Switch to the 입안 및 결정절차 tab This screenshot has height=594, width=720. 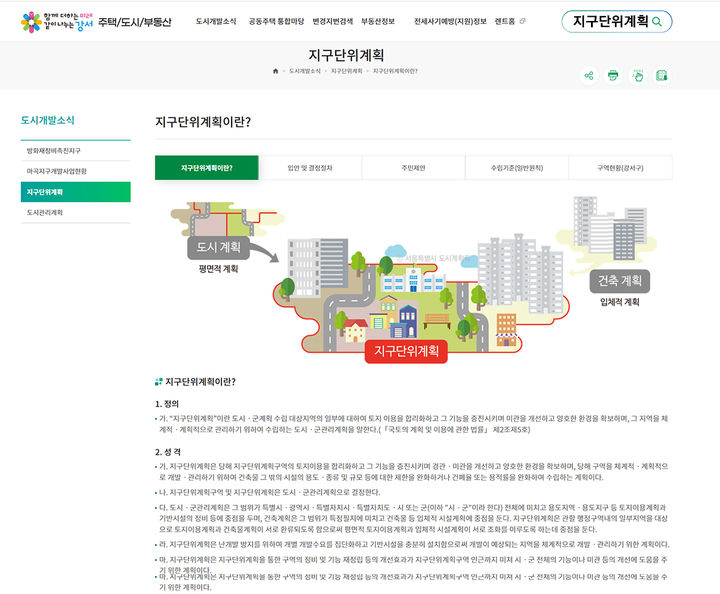point(310,168)
